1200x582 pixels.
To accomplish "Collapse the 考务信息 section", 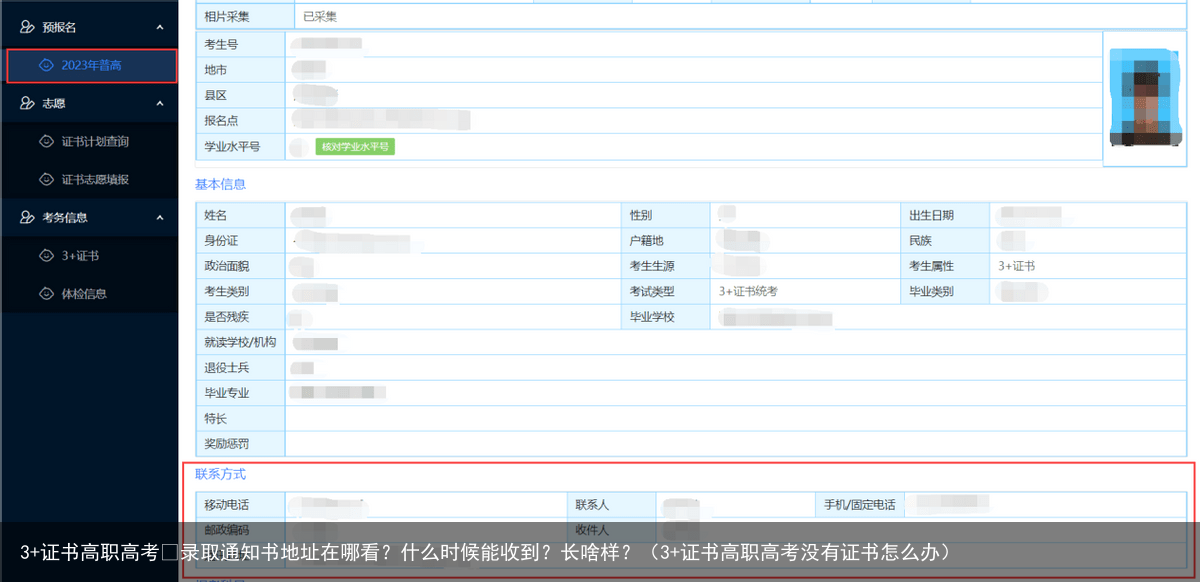I will pos(158,217).
